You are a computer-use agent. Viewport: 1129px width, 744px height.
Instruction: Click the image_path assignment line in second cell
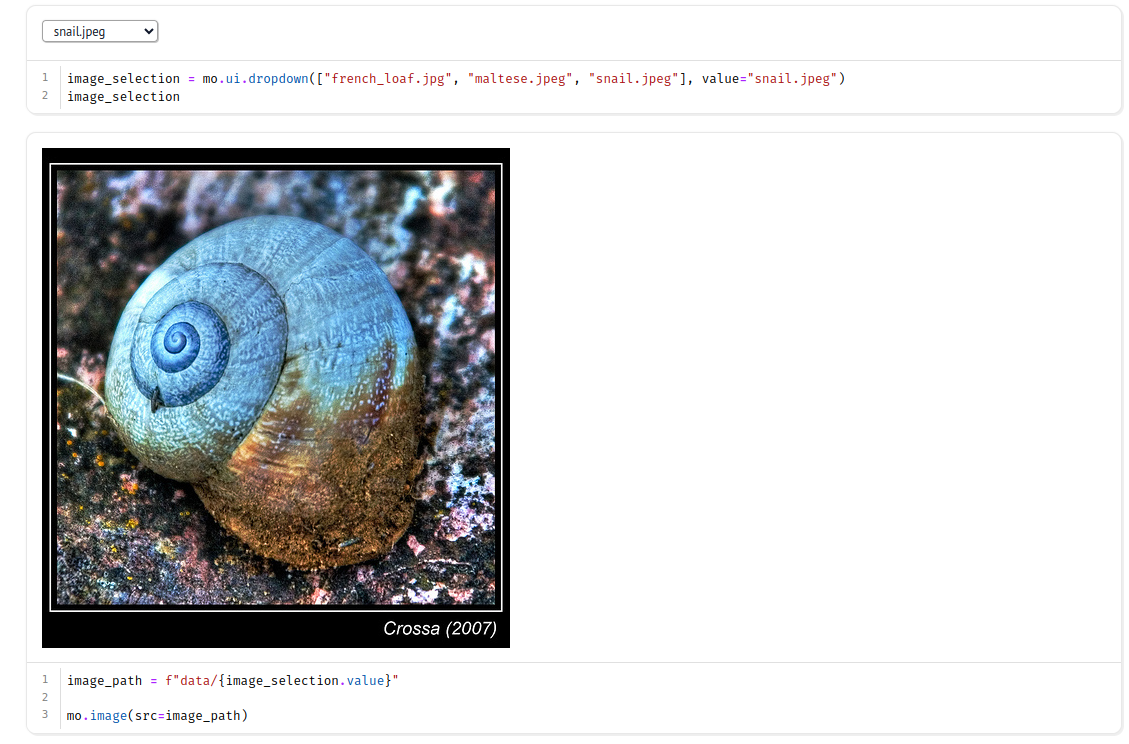[233, 681]
